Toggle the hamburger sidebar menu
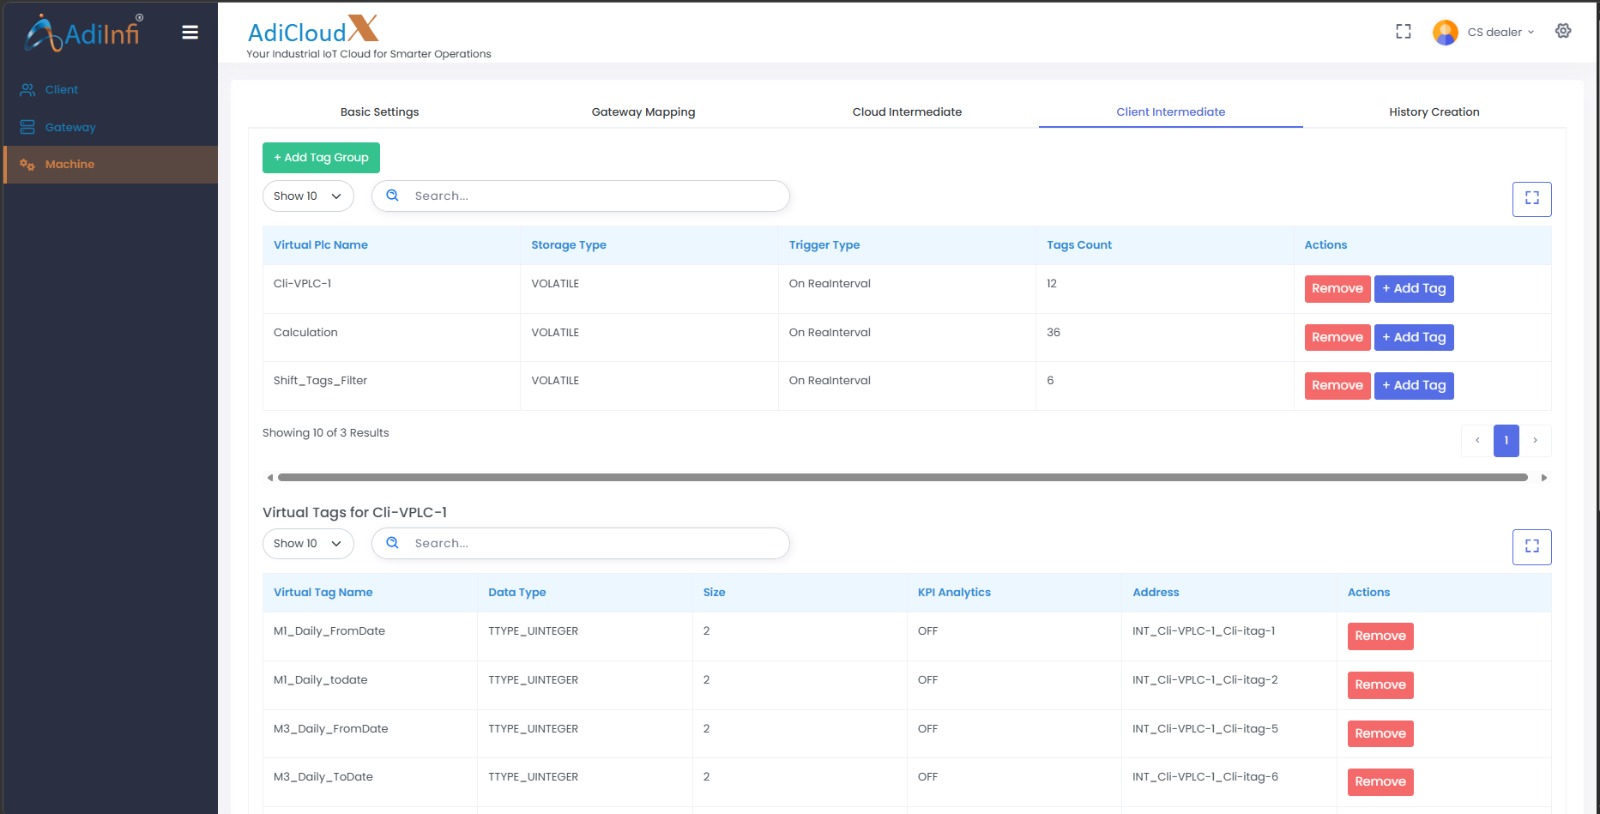Image resolution: width=1600 pixels, height=814 pixels. click(189, 33)
